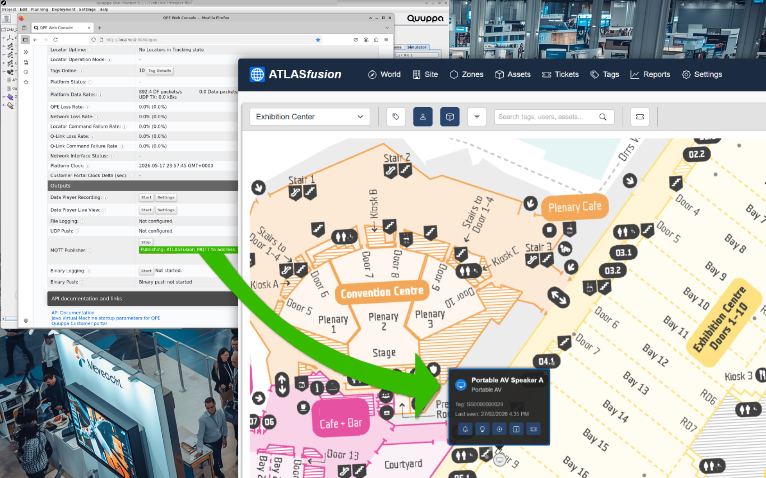
Task: Click the Convention Centre label on map
Action: point(382,293)
